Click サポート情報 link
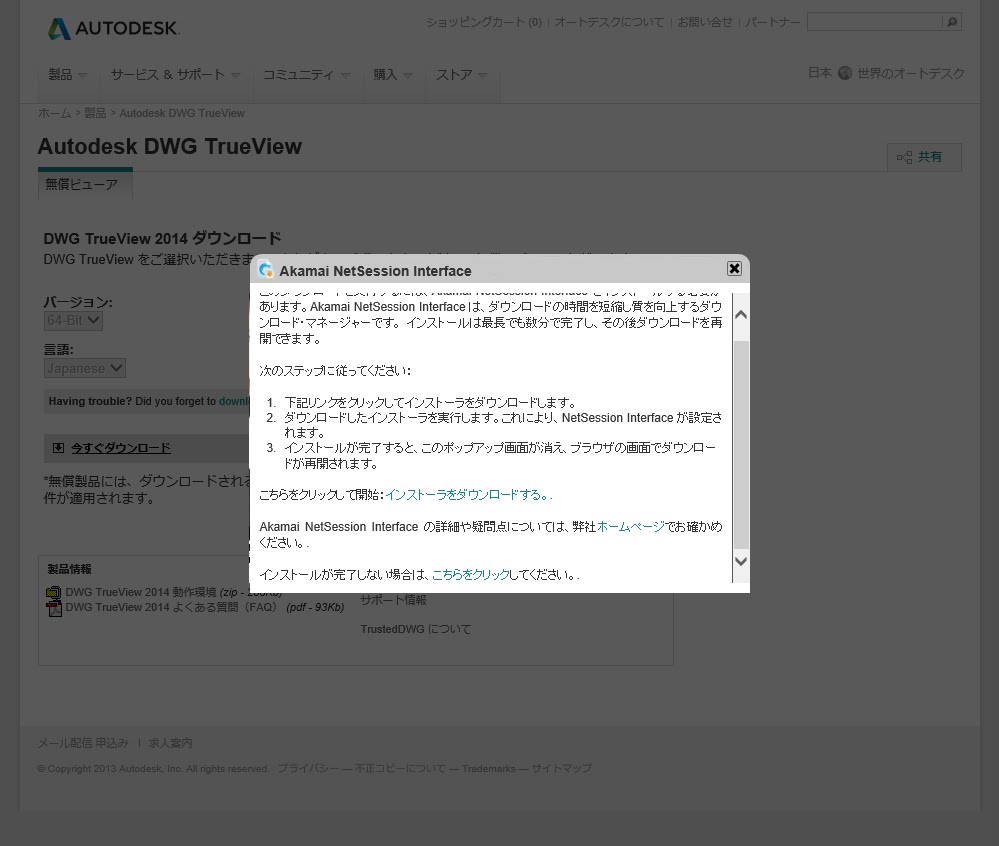The image size is (999, 846). pyautogui.click(x=393, y=600)
